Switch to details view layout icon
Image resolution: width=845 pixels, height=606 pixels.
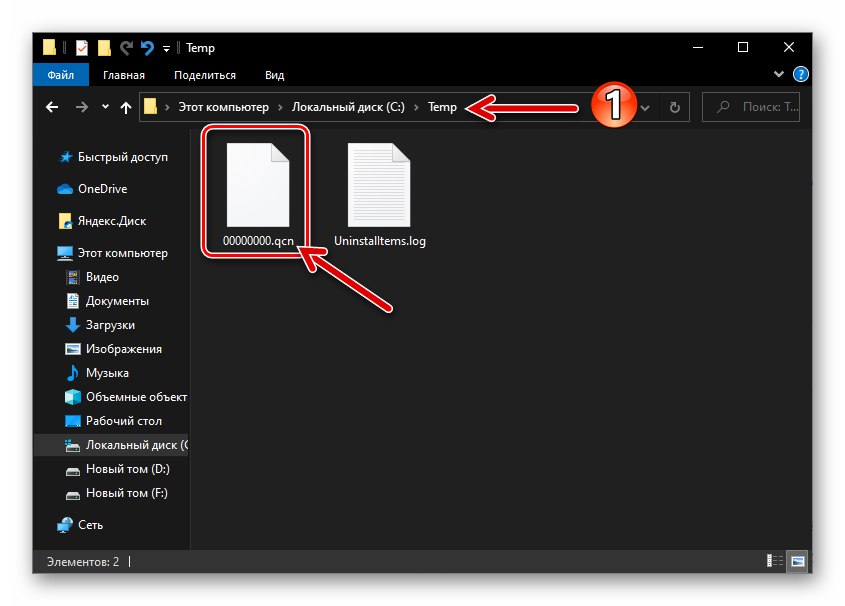coord(774,561)
